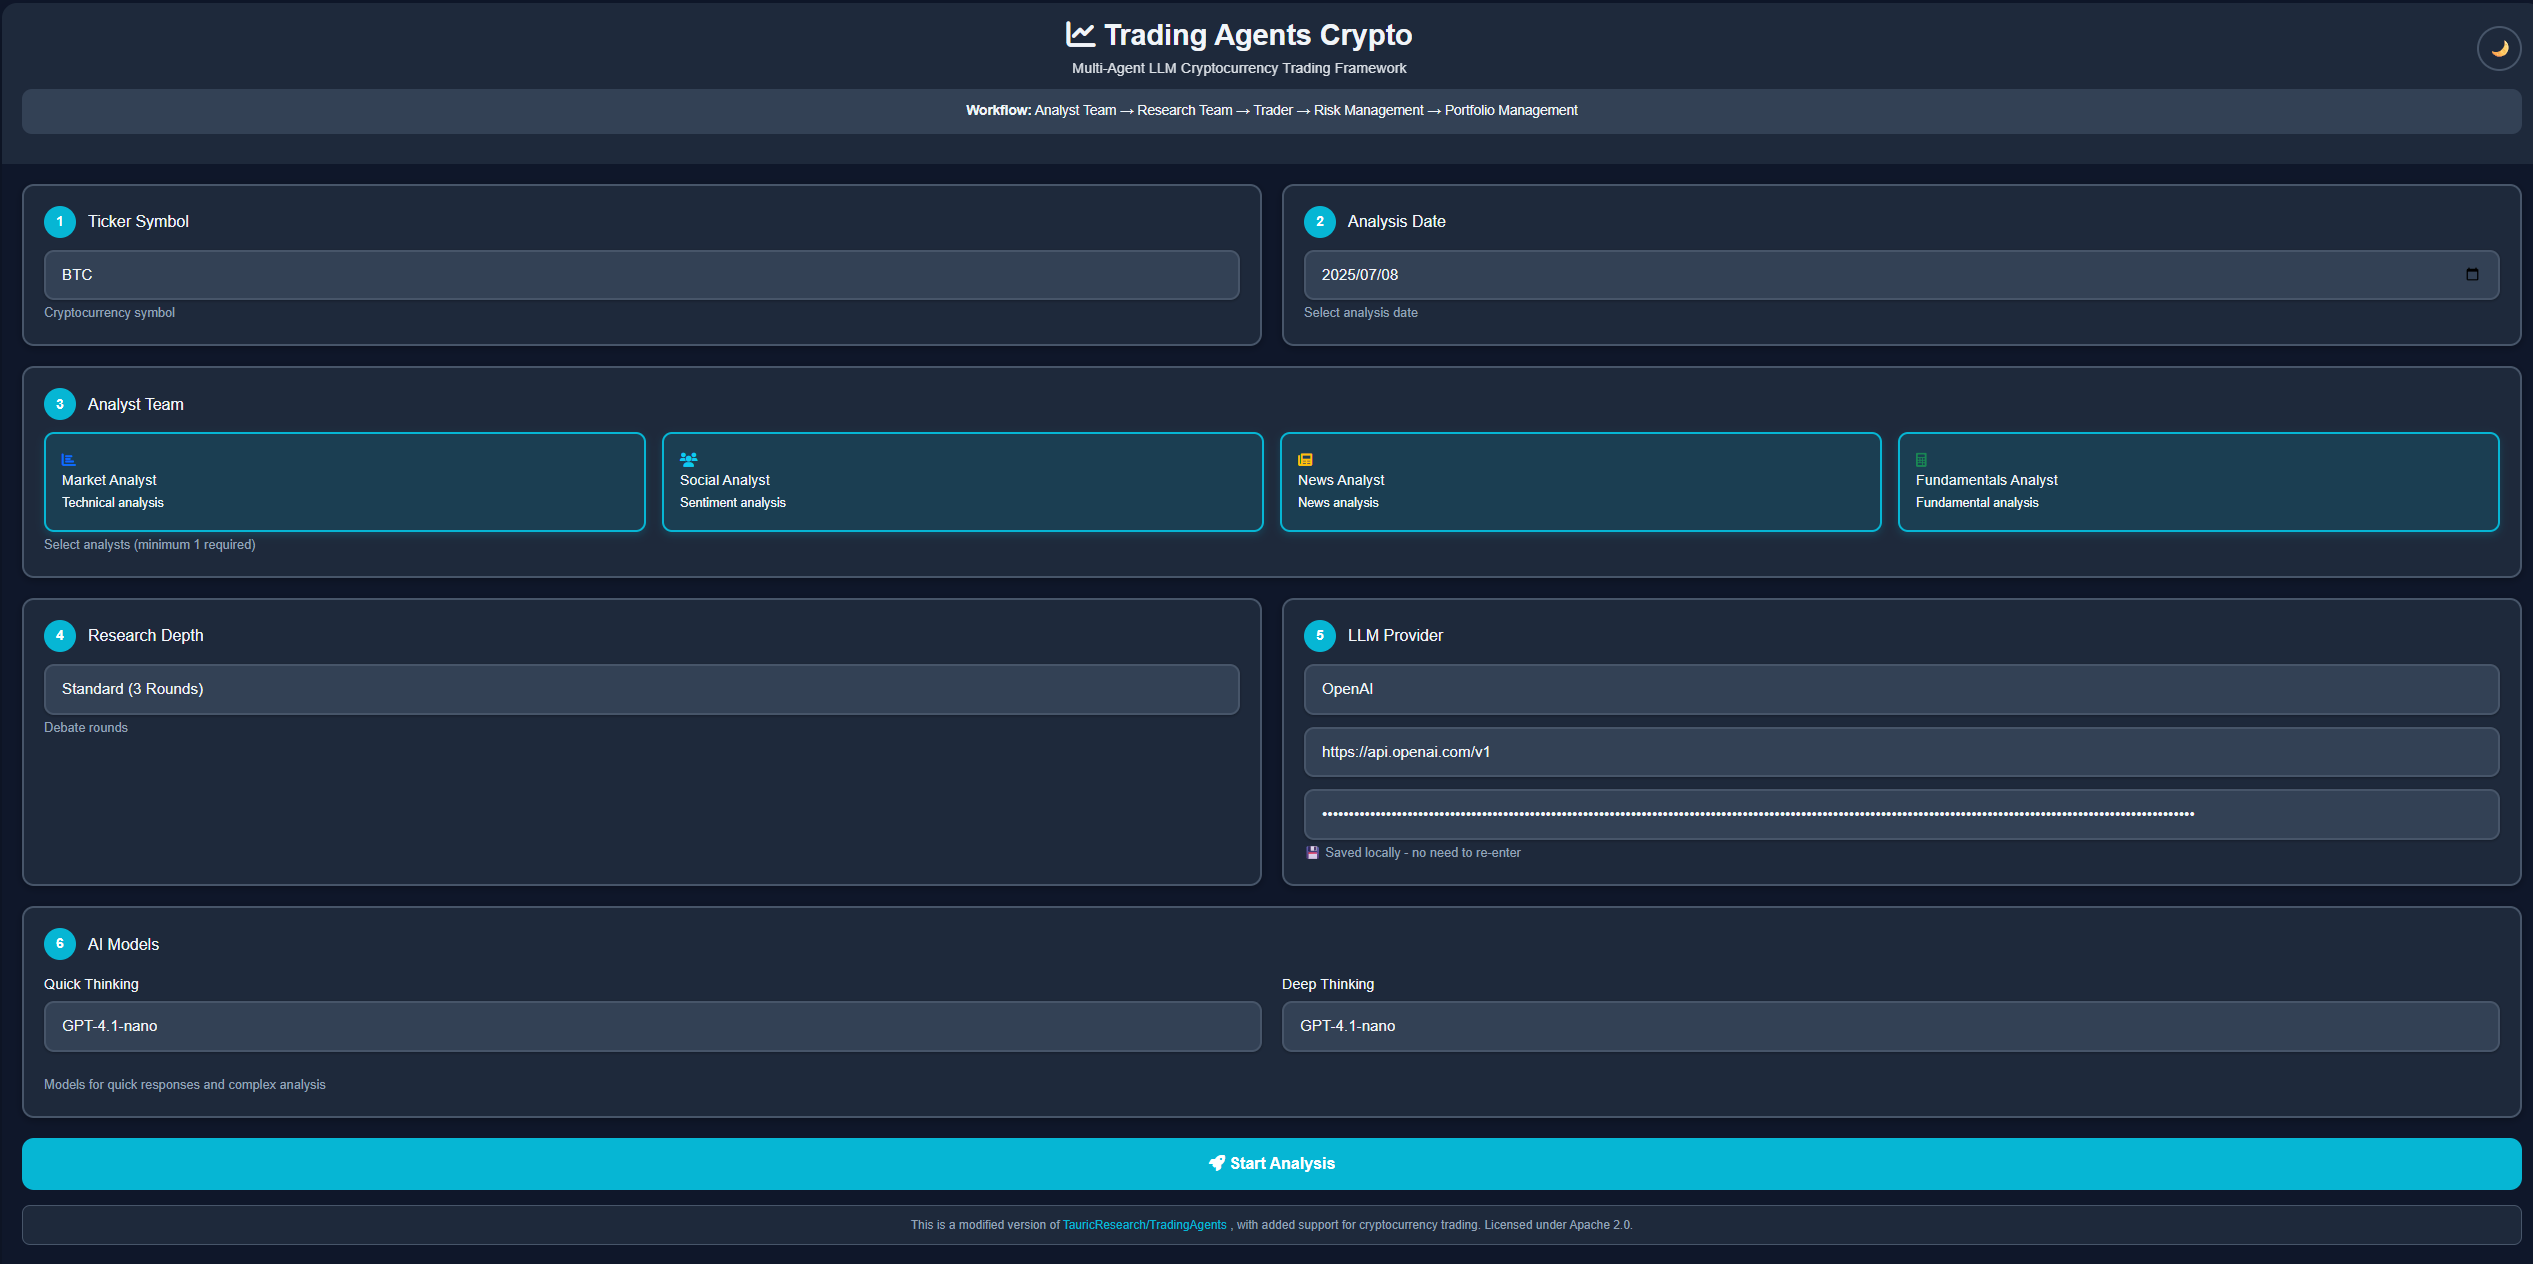Click the chart line logo icon
Screen dimensions: 2533x1264
click(1080, 34)
